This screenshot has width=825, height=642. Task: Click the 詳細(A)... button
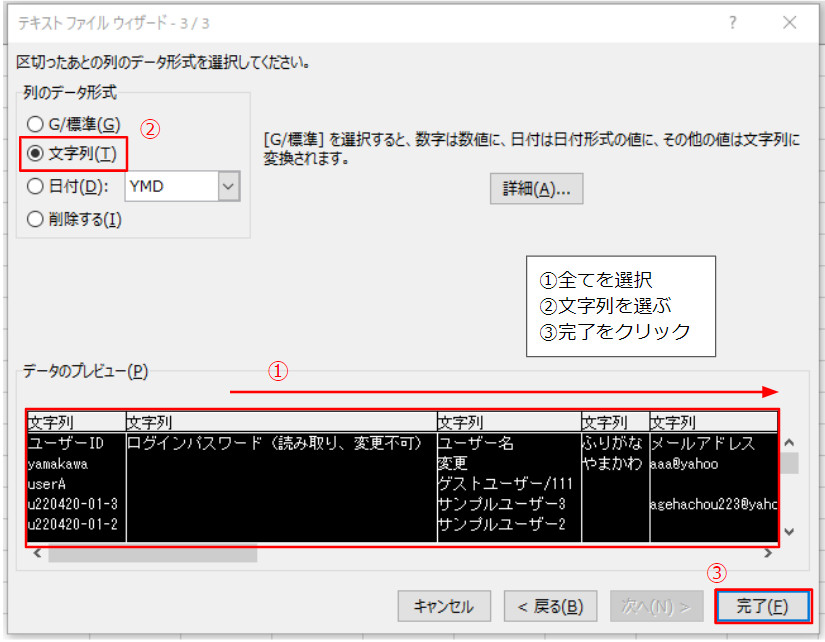click(536, 189)
